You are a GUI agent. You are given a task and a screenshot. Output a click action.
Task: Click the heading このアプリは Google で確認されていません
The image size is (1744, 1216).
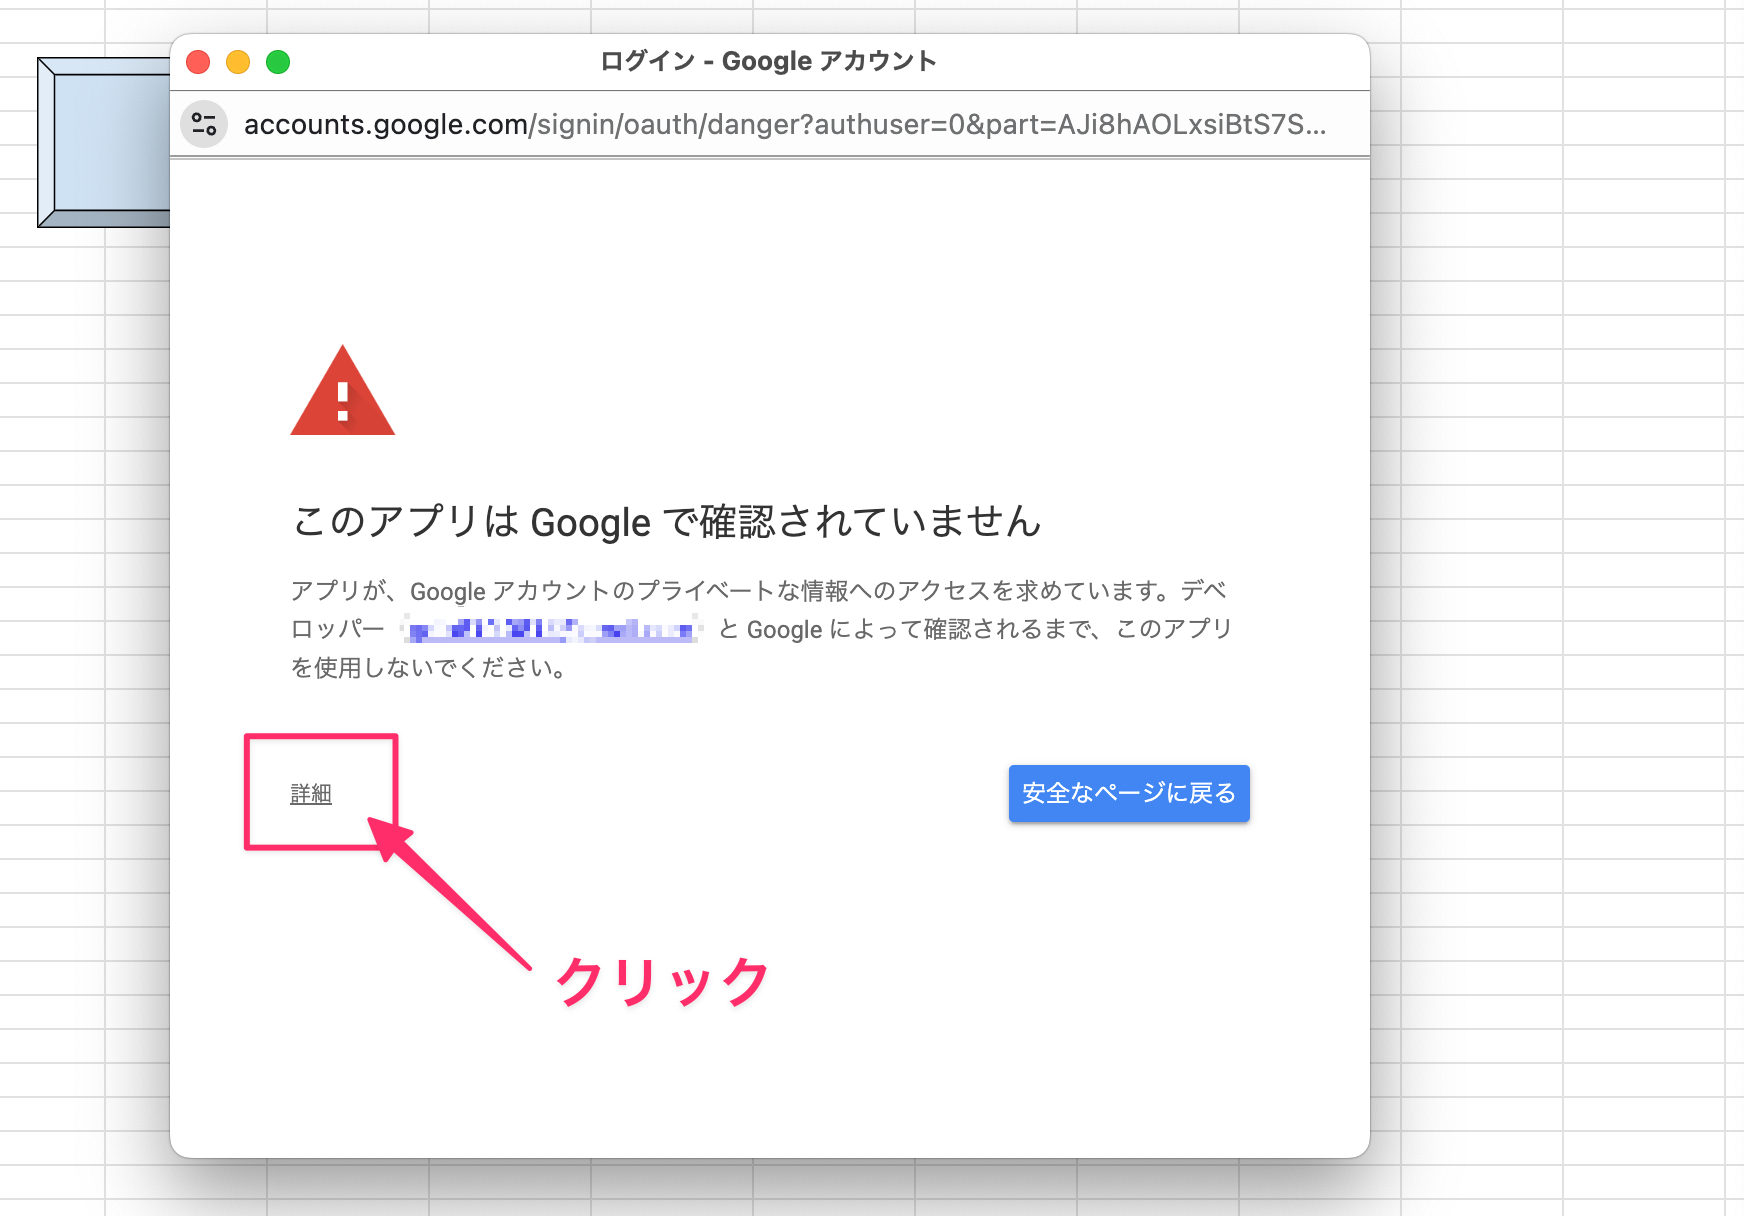pyautogui.click(x=667, y=521)
